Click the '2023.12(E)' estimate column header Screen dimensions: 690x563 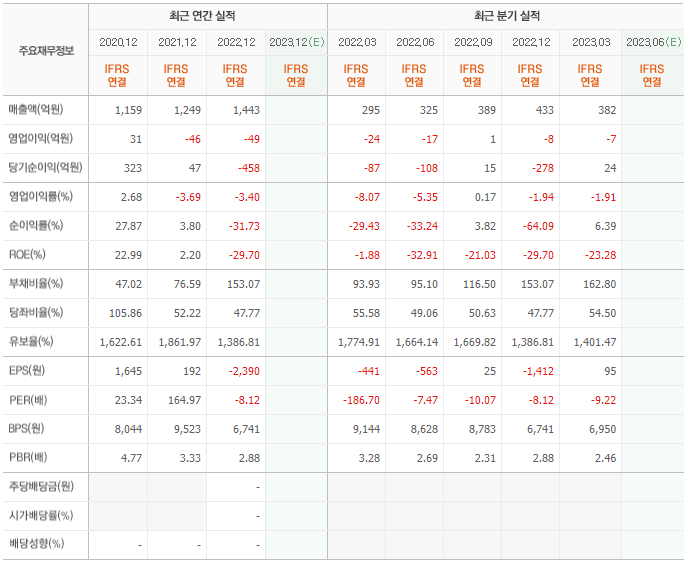coord(297,42)
